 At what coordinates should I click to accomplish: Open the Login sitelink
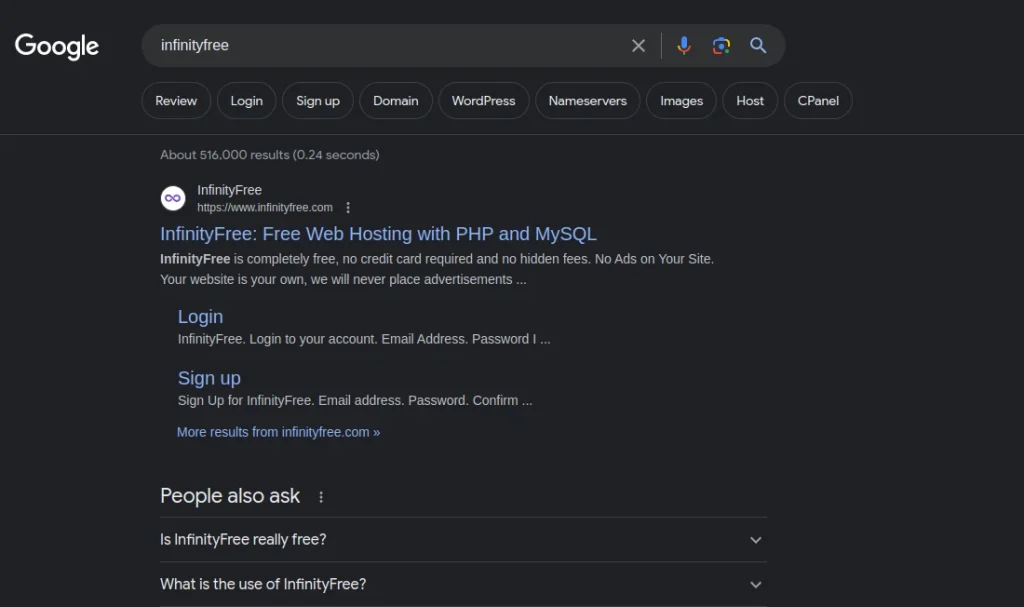pyautogui.click(x=200, y=317)
